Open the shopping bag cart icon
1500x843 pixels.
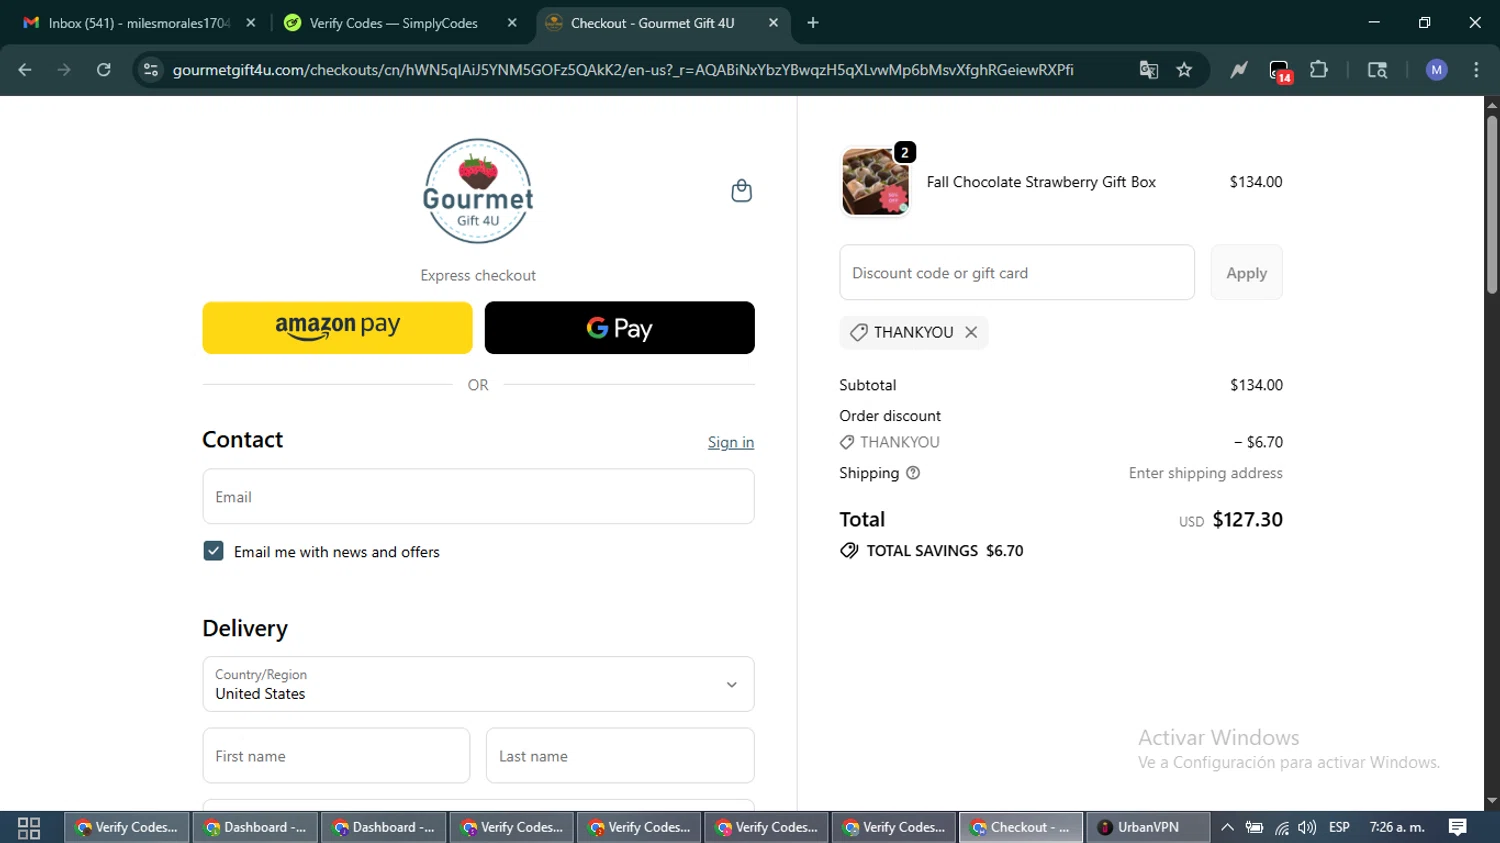[741, 191]
